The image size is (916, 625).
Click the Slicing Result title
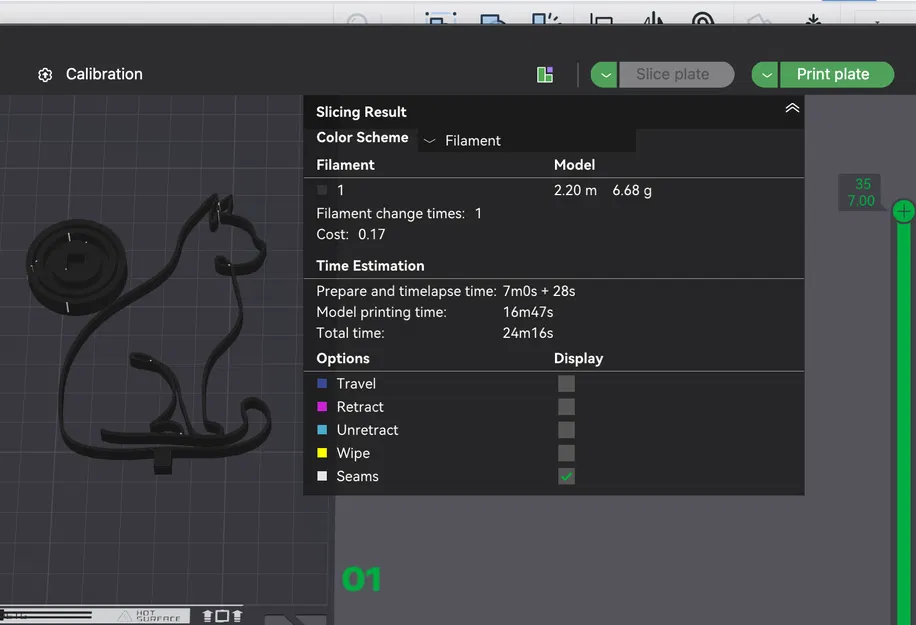[361, 112]
